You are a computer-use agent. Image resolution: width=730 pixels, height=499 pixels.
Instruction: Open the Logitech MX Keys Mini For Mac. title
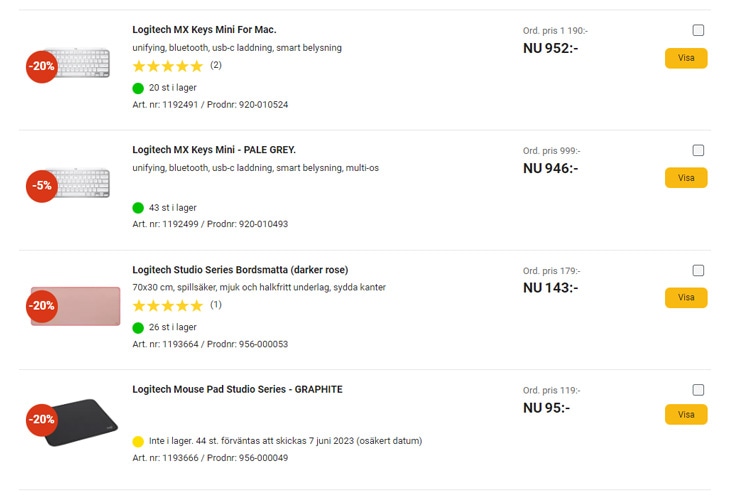[x=204, y=30]
